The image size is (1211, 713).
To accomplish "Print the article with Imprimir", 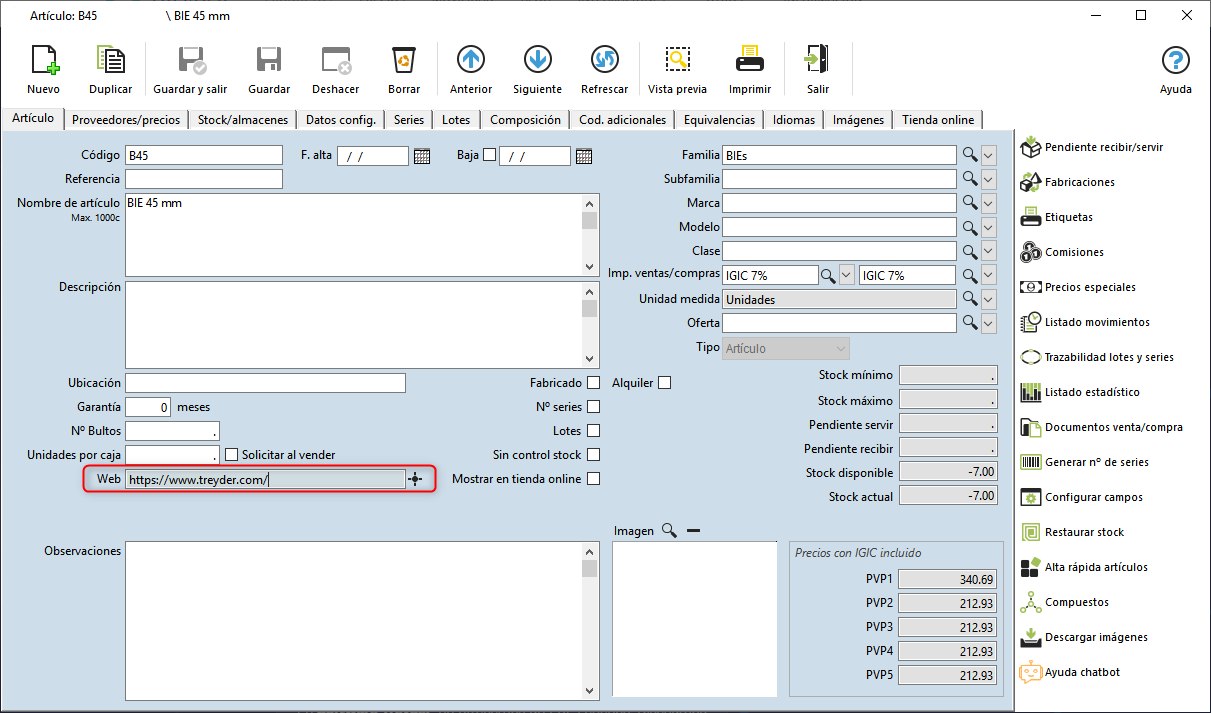I will click(x=750, y=68).
